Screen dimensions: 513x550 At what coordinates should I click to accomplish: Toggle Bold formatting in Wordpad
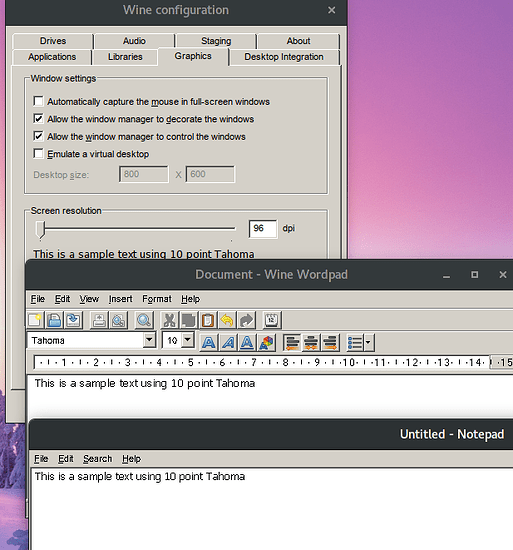209,342
